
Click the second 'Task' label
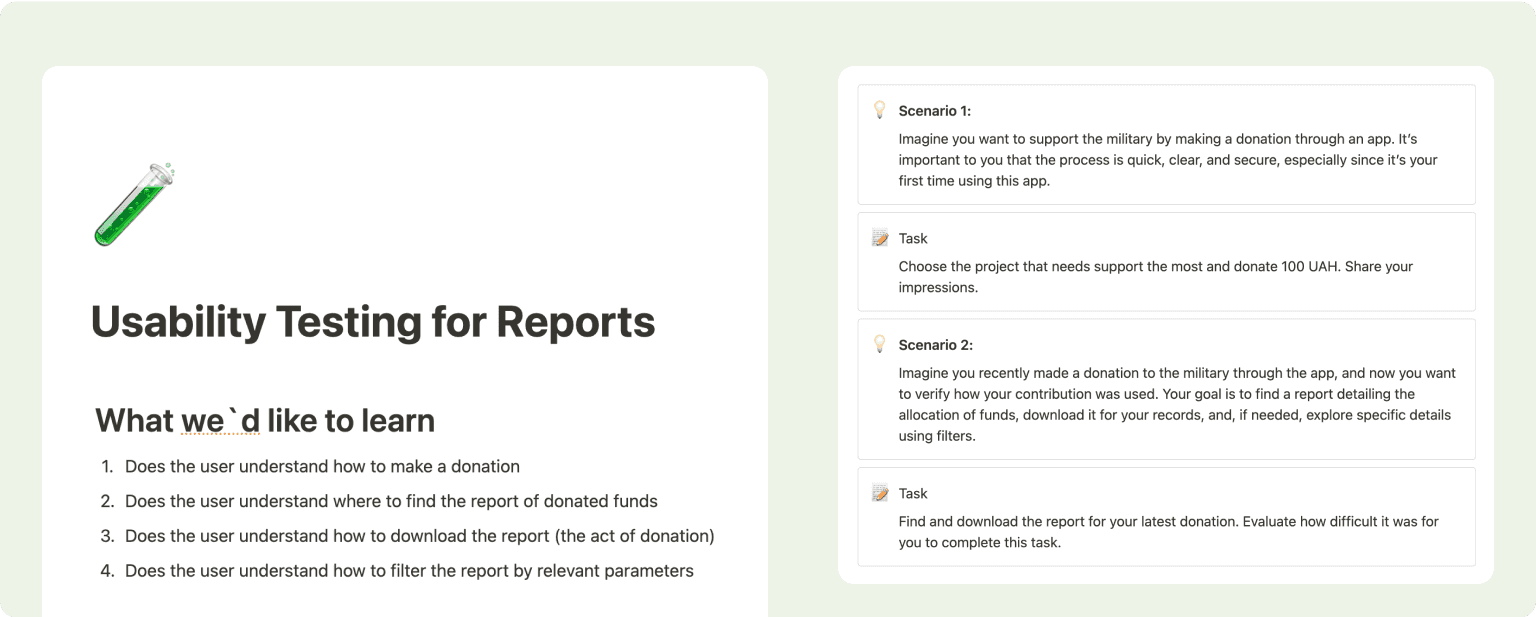913,494
